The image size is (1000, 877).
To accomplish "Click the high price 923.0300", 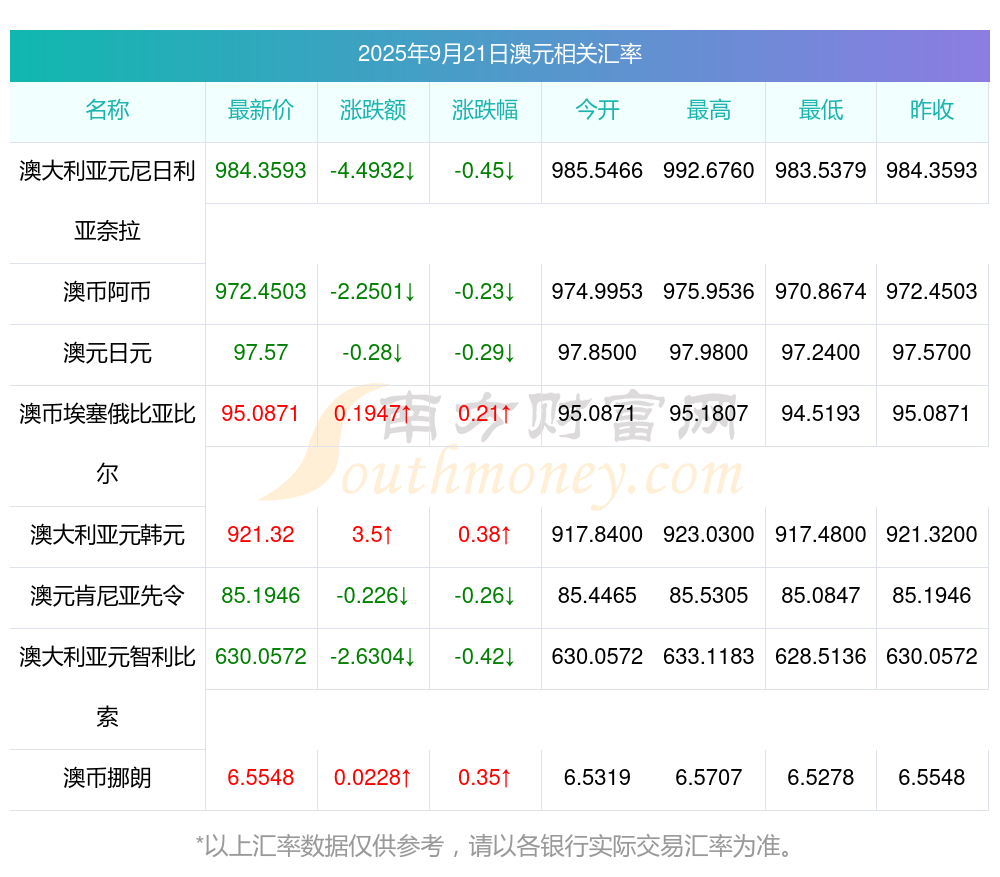I will [709, 534].
